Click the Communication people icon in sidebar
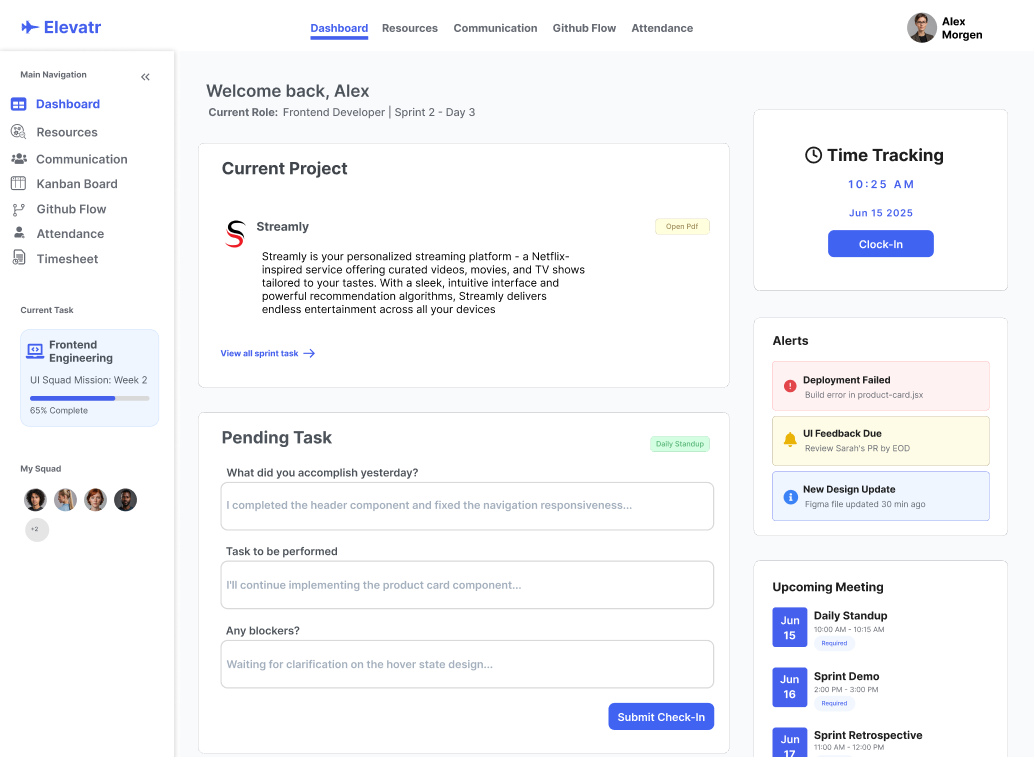This screenshot has width=1034, height=757. click(19, 159)
